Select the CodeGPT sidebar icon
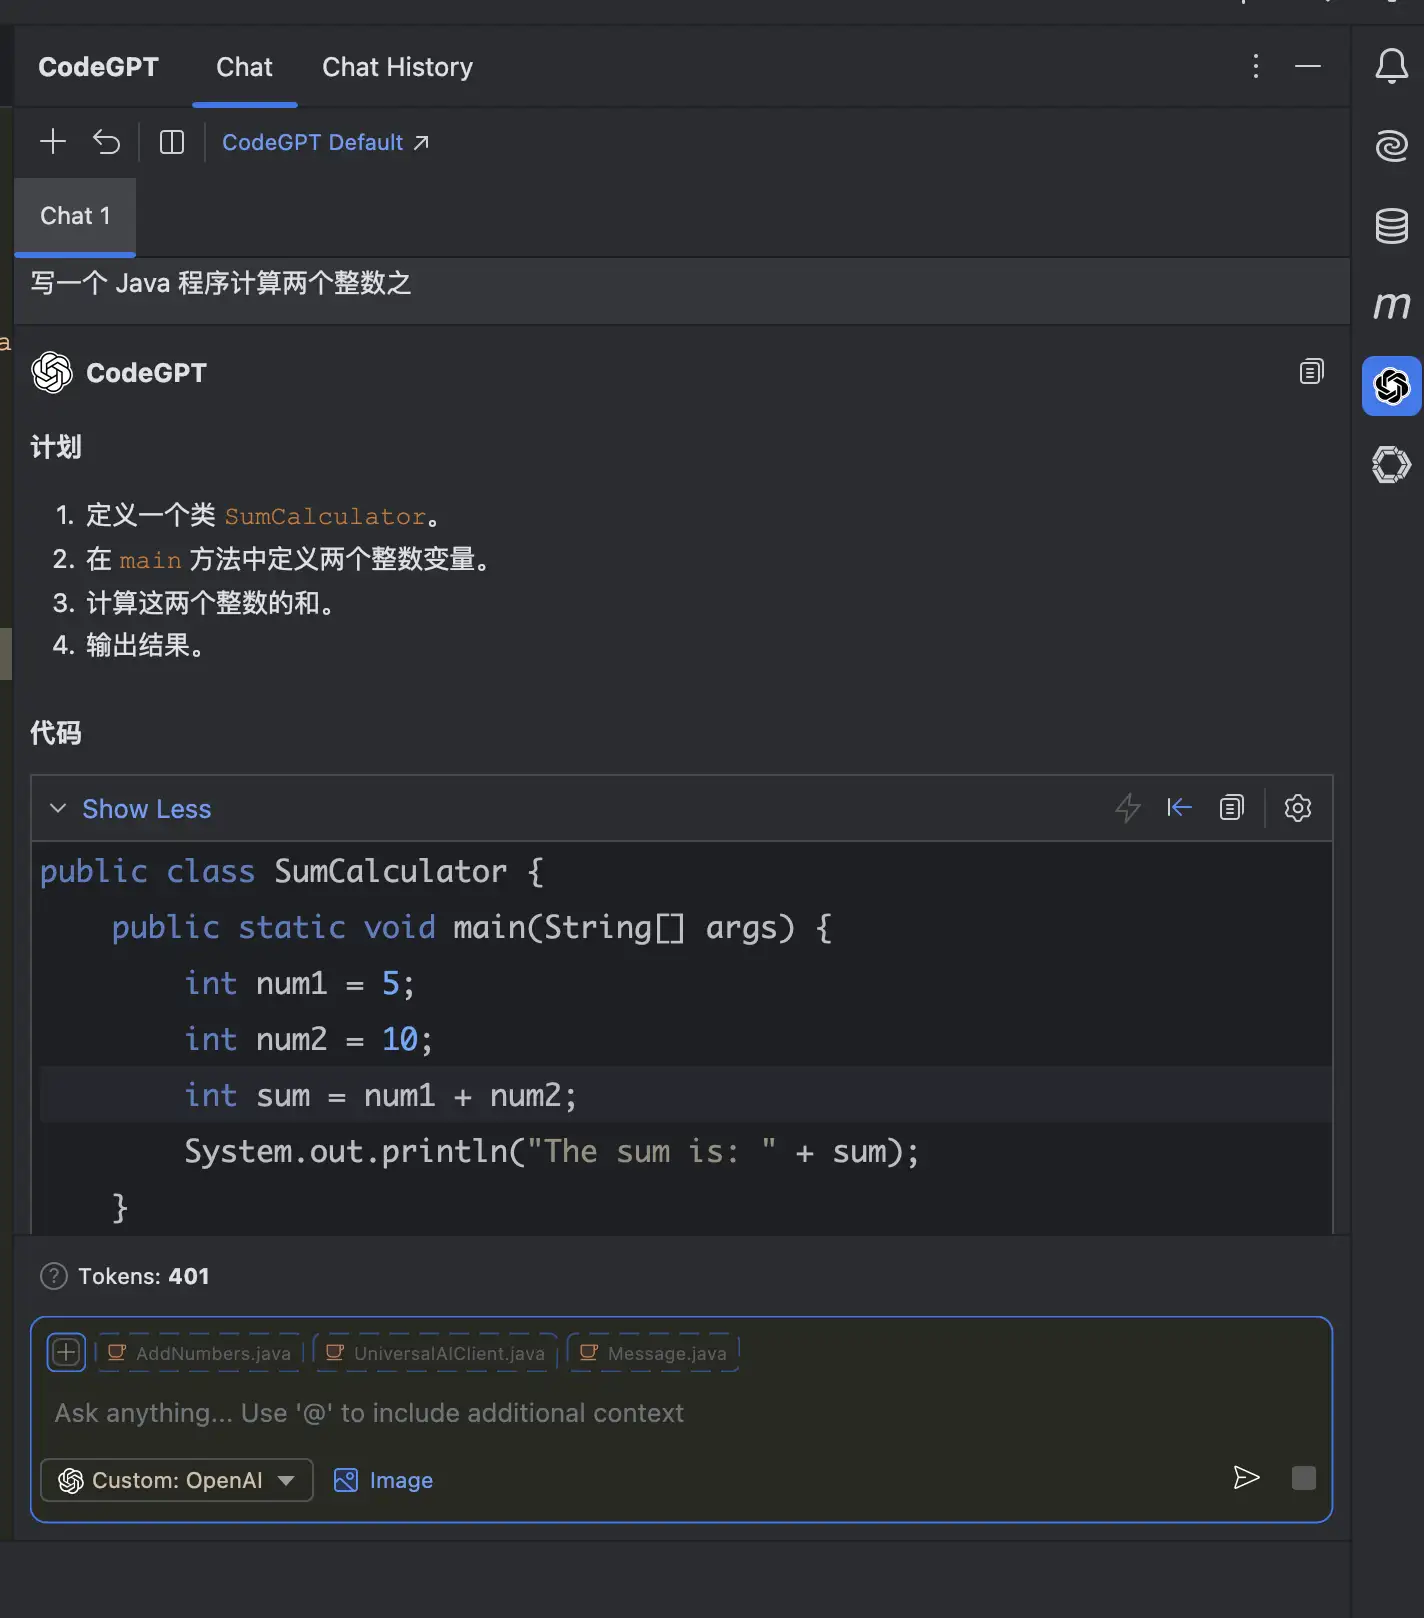Viewport: 1424px width, 1618px height. 1391,386
